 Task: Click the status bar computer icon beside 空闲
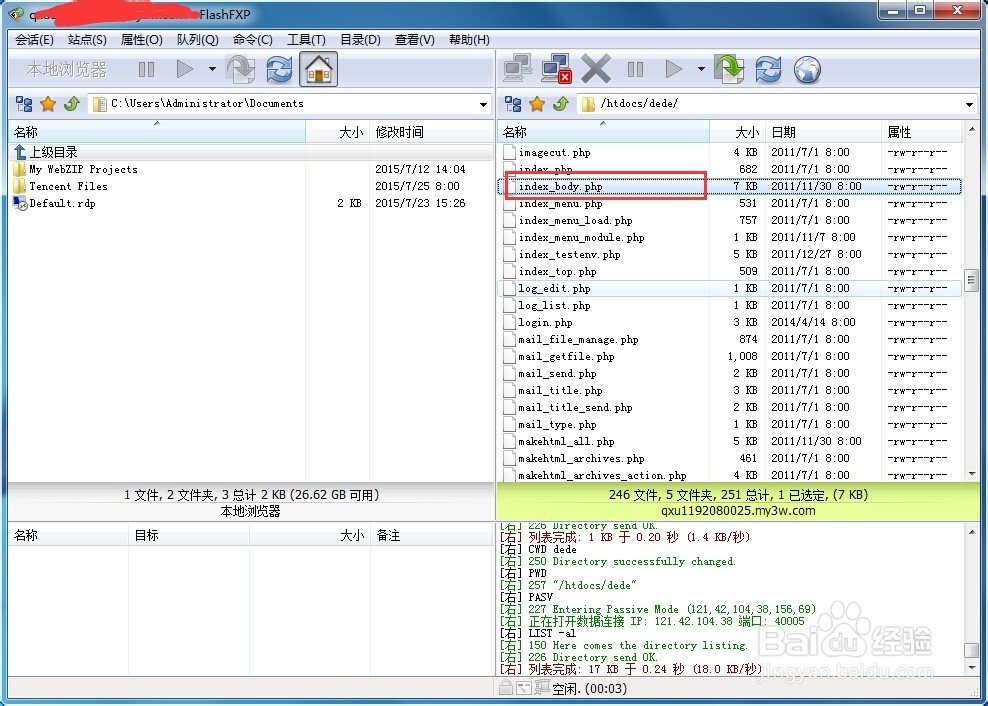coord(541,688)
